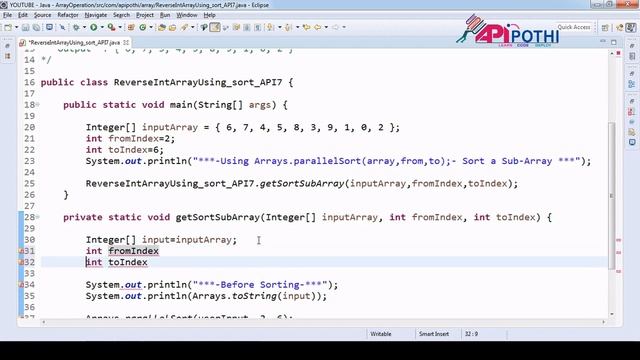Save the current Java file
Image resolution: width=640 pixels, height=360 pixels.
click(x=25, y=27)
